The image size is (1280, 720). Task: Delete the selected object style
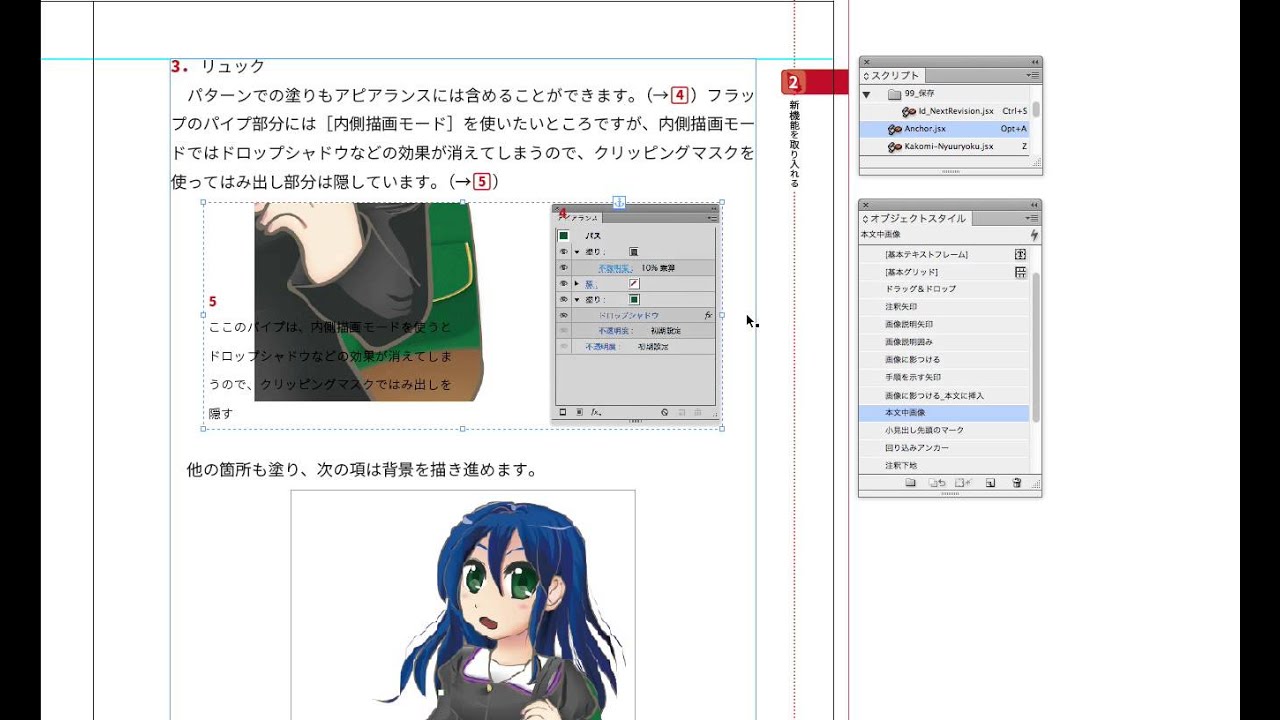coord(1017,483)
